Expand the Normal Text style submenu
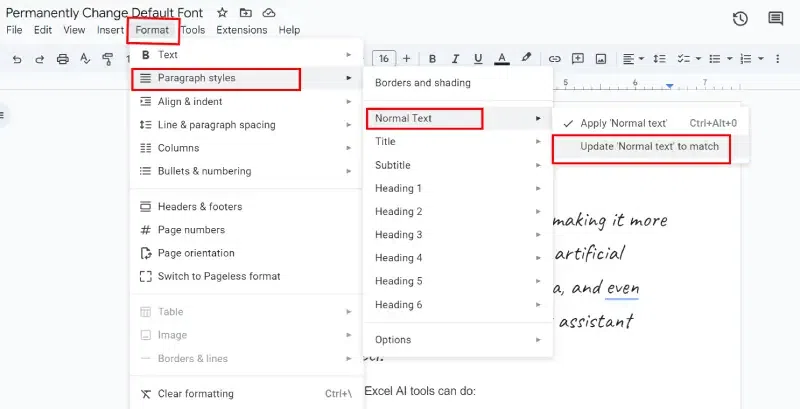The height and width of the screenshot is (409, 800). pyautogui.click(x=458, y=118)
